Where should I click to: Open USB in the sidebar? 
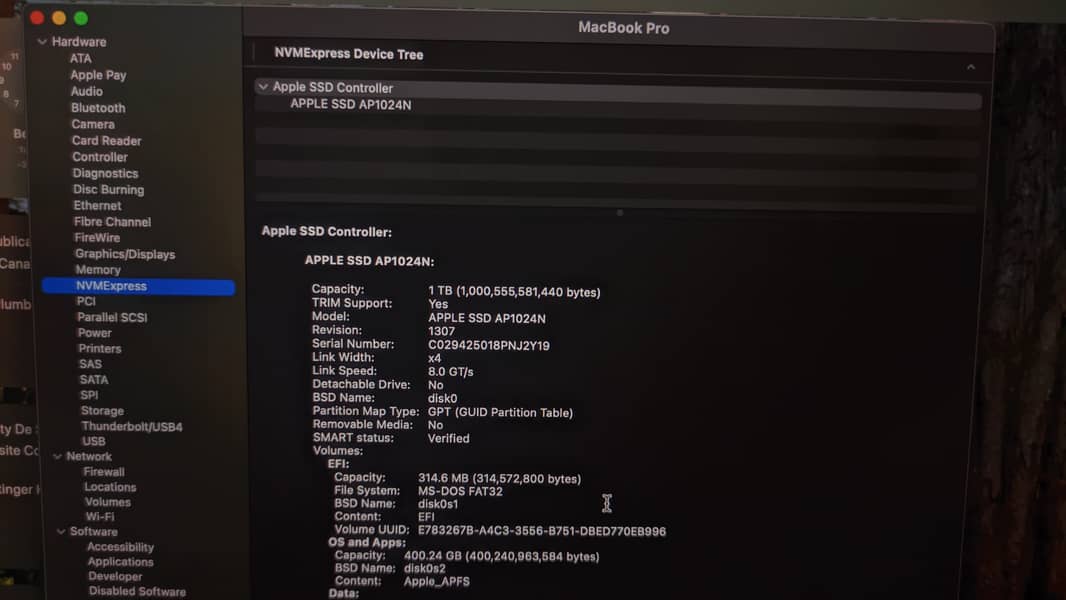click(93, 441)
